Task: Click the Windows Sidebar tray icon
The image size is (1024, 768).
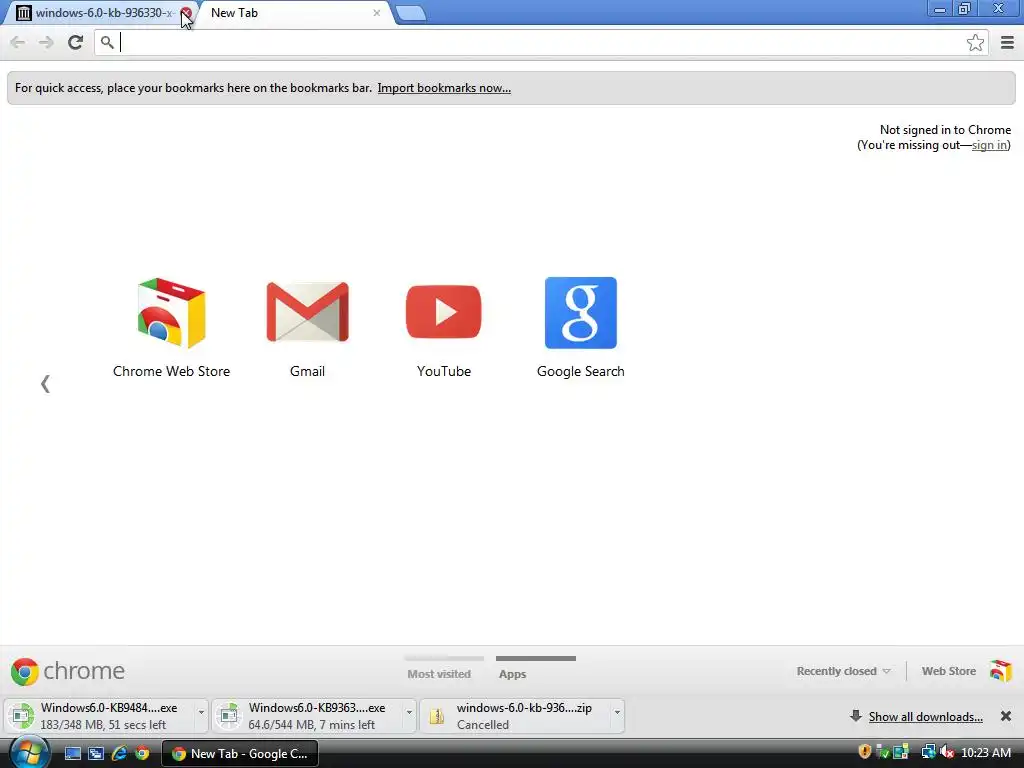Action: point(901,752)
